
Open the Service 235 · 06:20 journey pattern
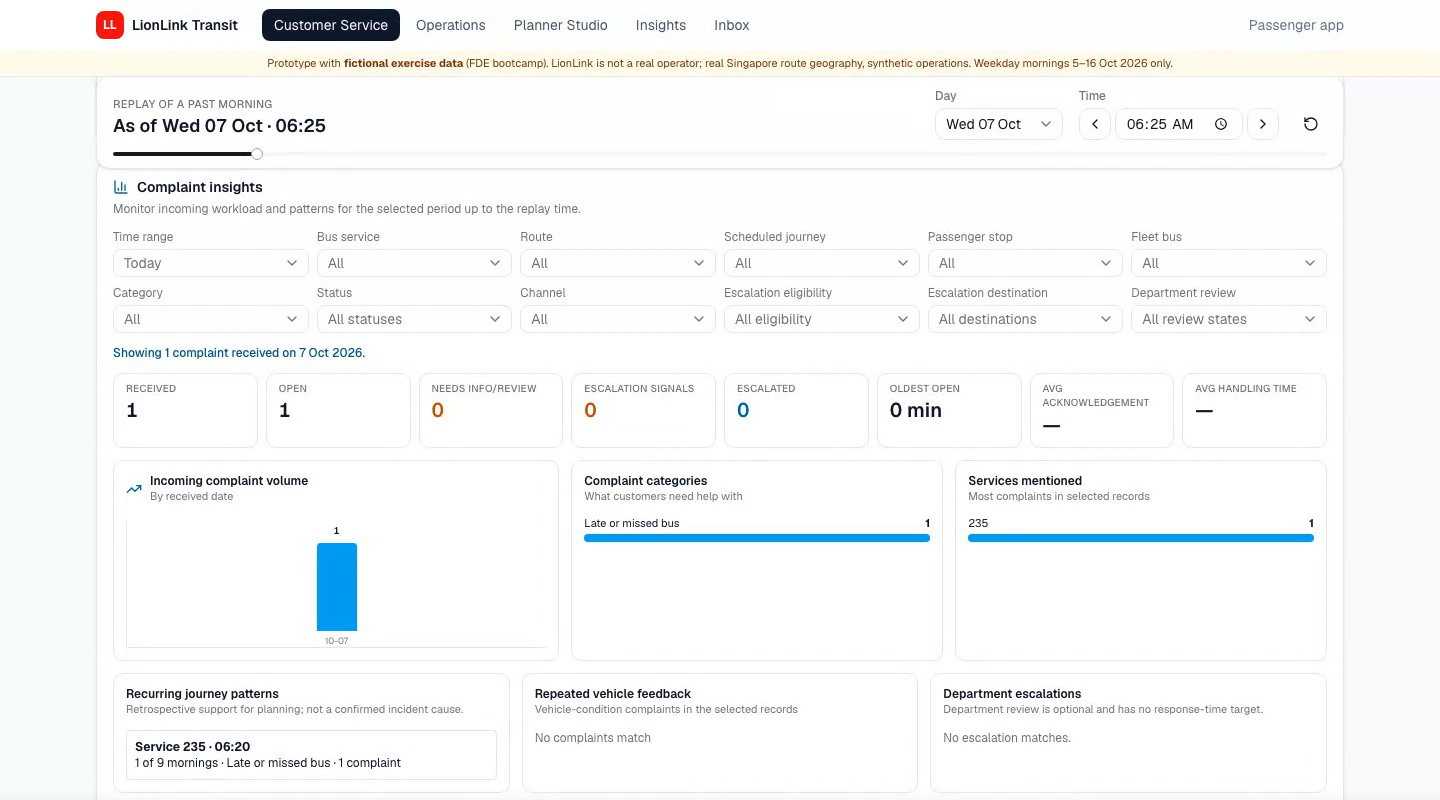[311, 755]
